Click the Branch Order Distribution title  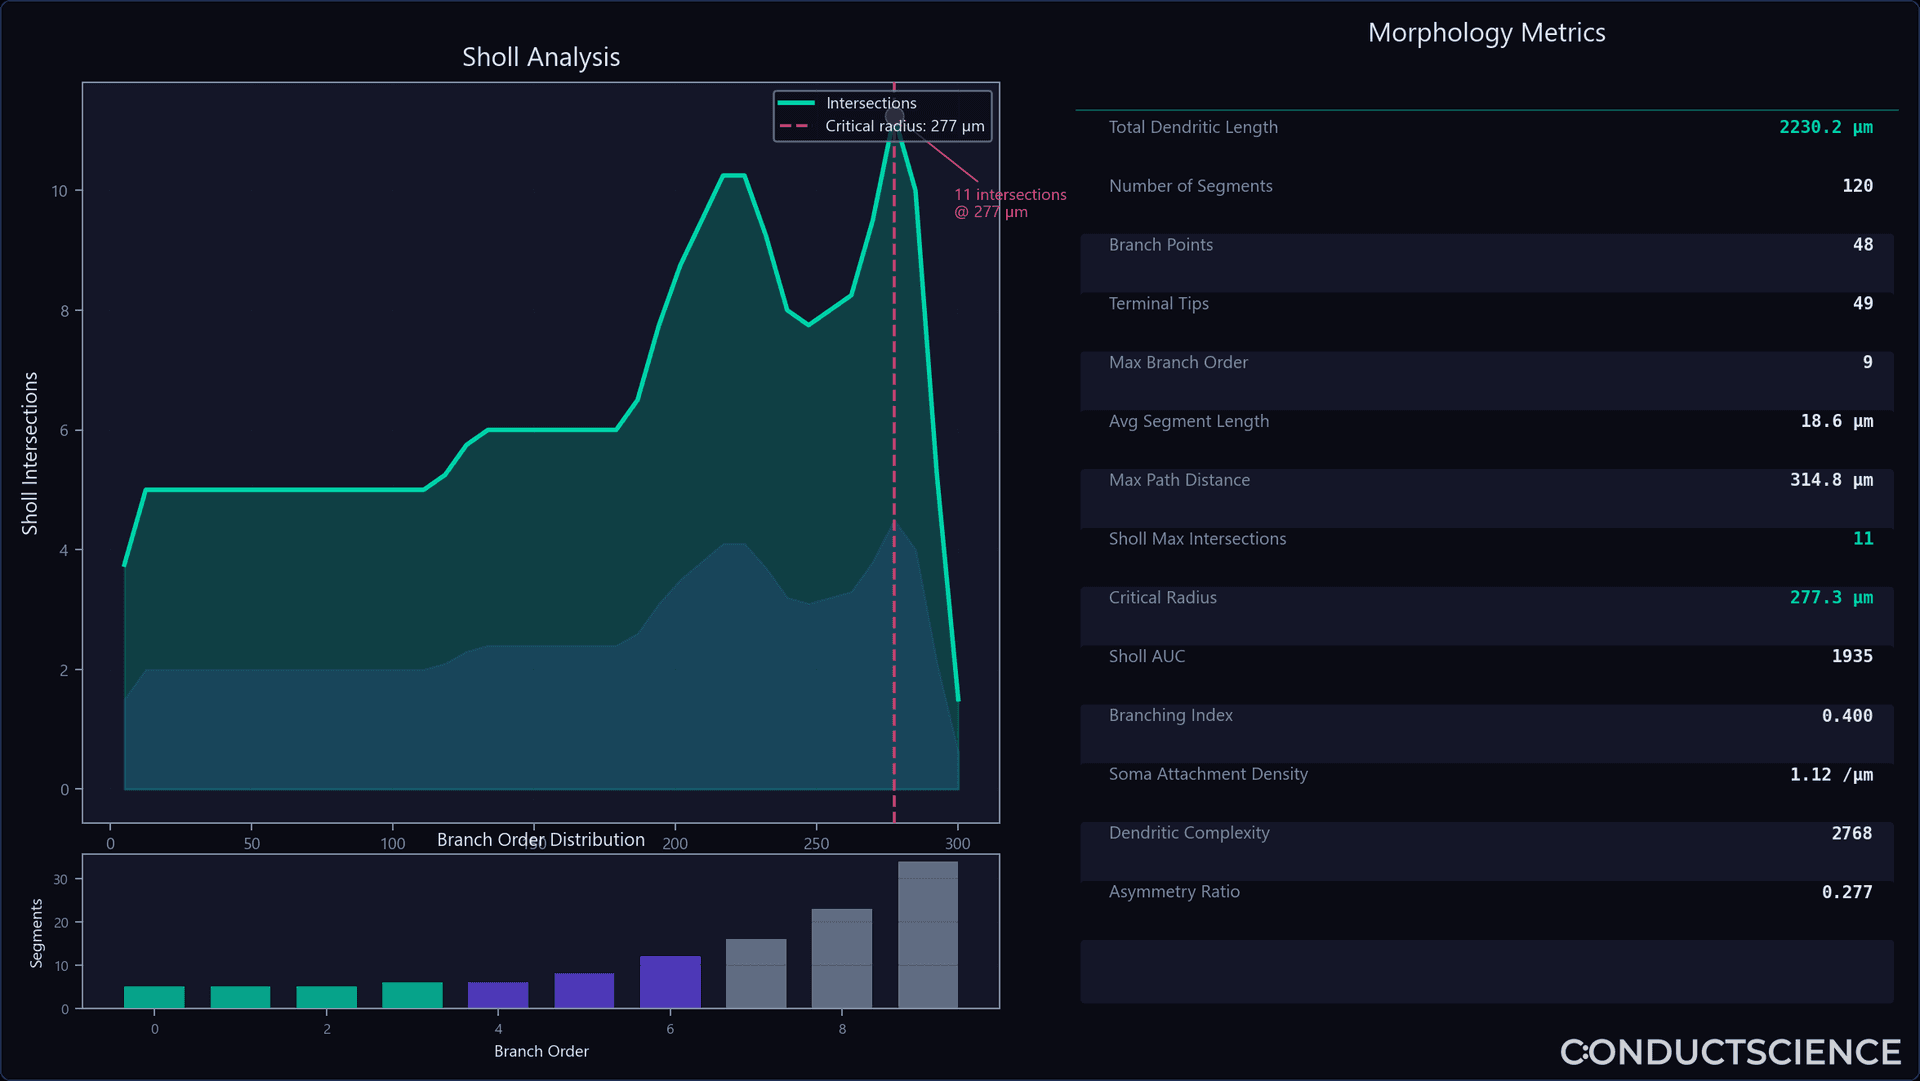541,840
